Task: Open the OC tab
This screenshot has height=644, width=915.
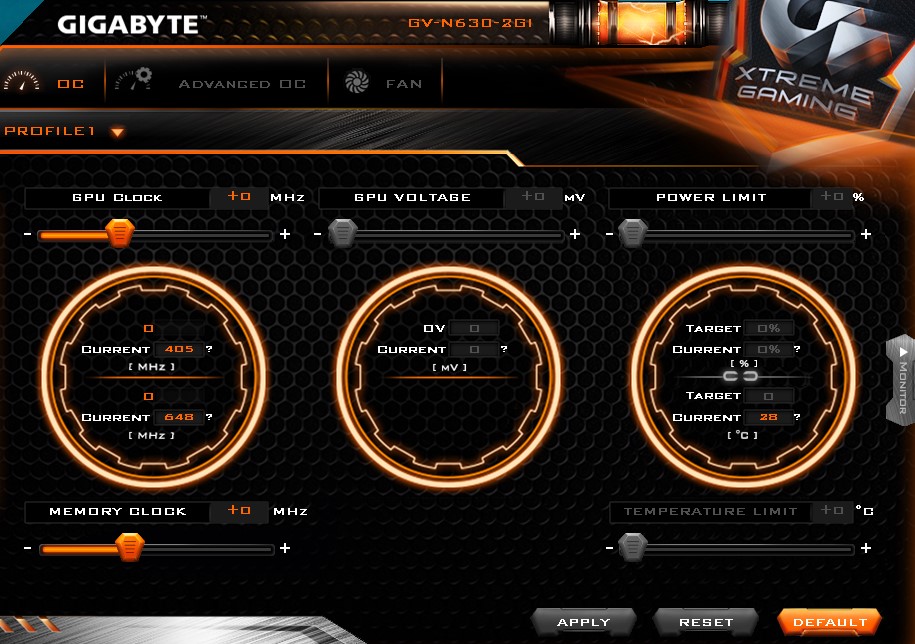Action: (x=71, y=84)
